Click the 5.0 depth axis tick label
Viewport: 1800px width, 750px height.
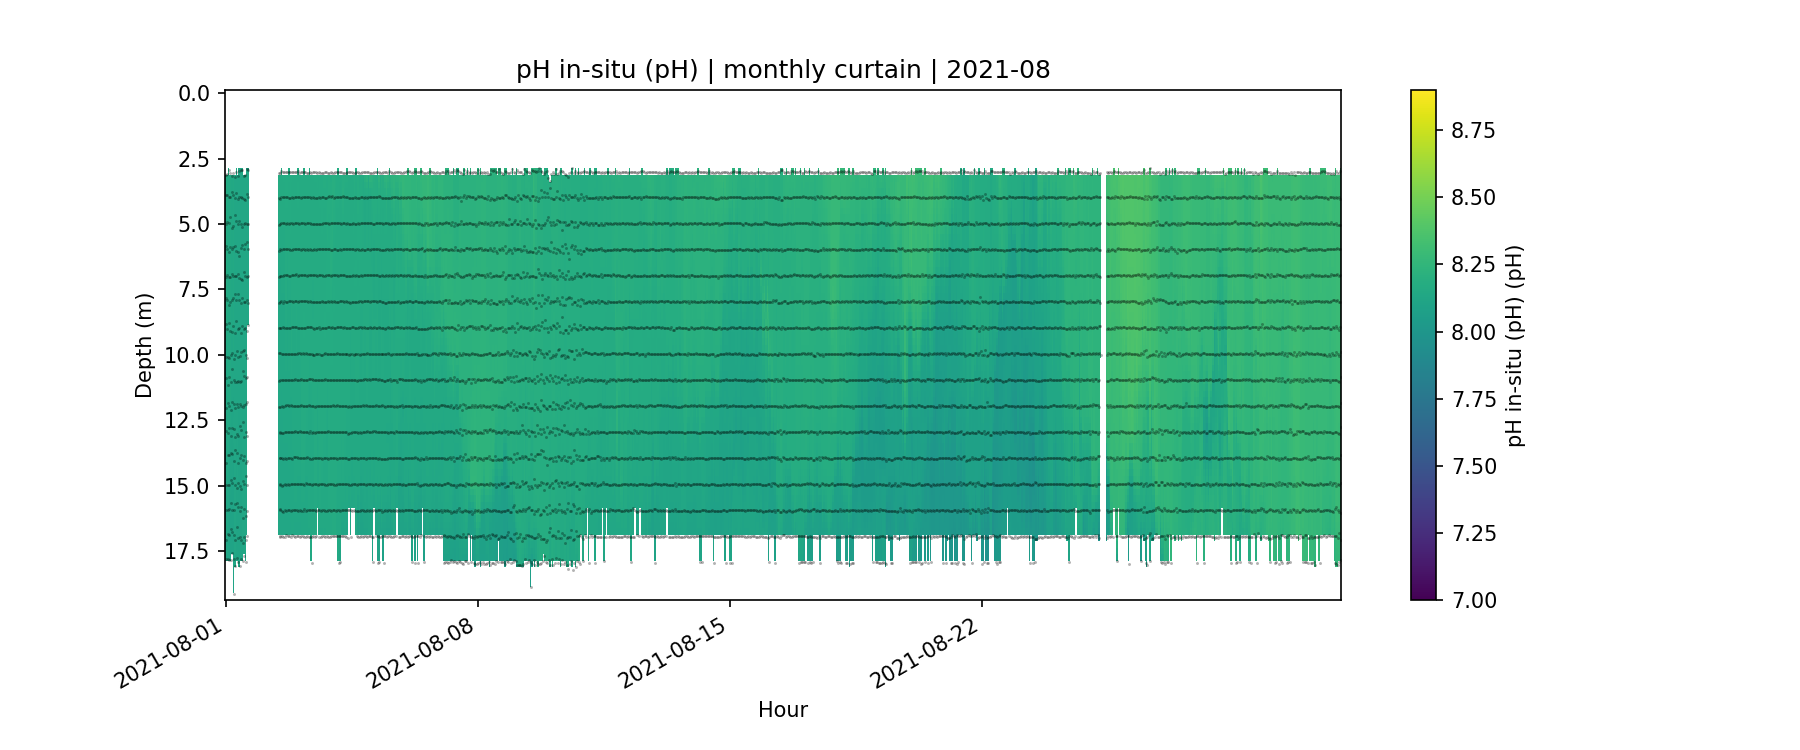194,225
